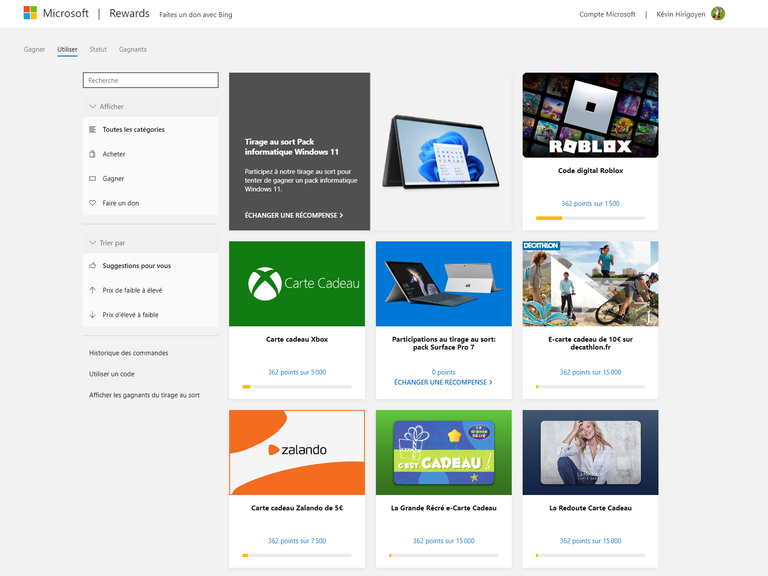Click 362 points sur 1 500 text

click(590, 203)
